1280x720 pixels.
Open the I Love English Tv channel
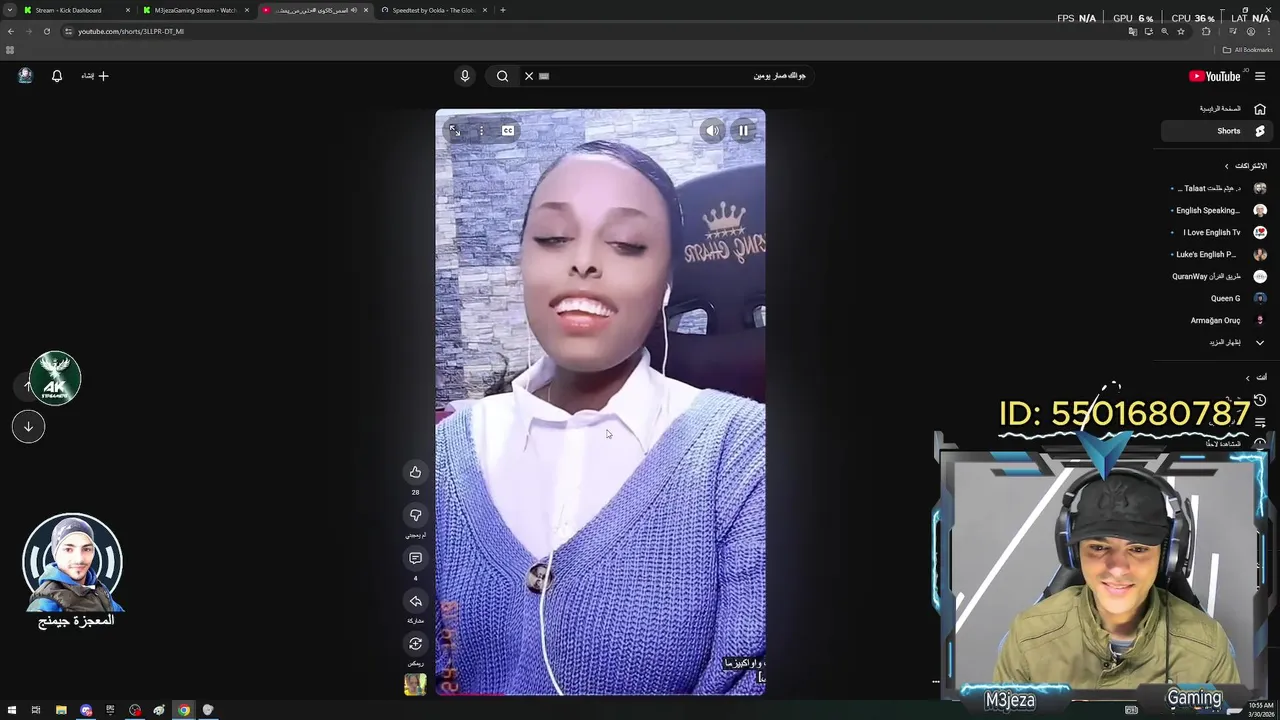(1215, 232)
